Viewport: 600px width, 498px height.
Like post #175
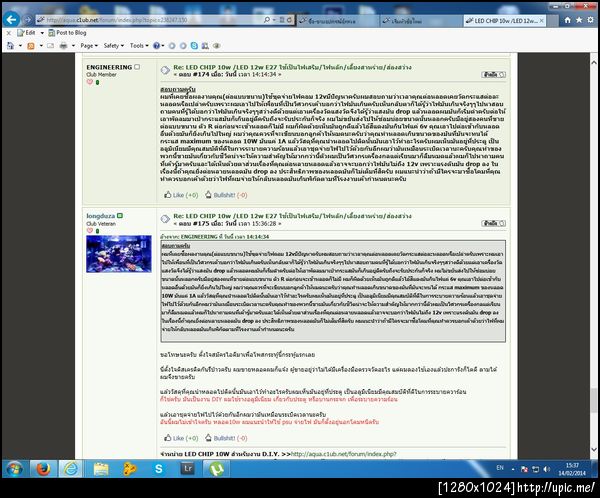pyautogui.click(x=181, y=438)
